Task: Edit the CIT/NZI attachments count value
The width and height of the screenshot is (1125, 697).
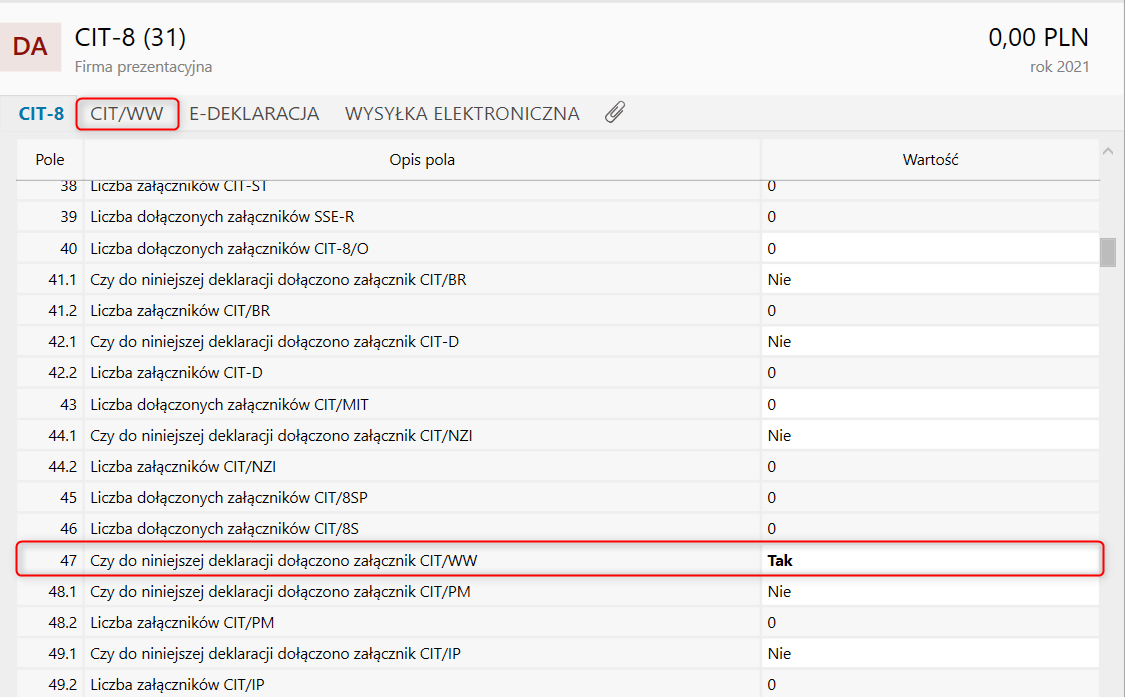Action: click(930, 467)
